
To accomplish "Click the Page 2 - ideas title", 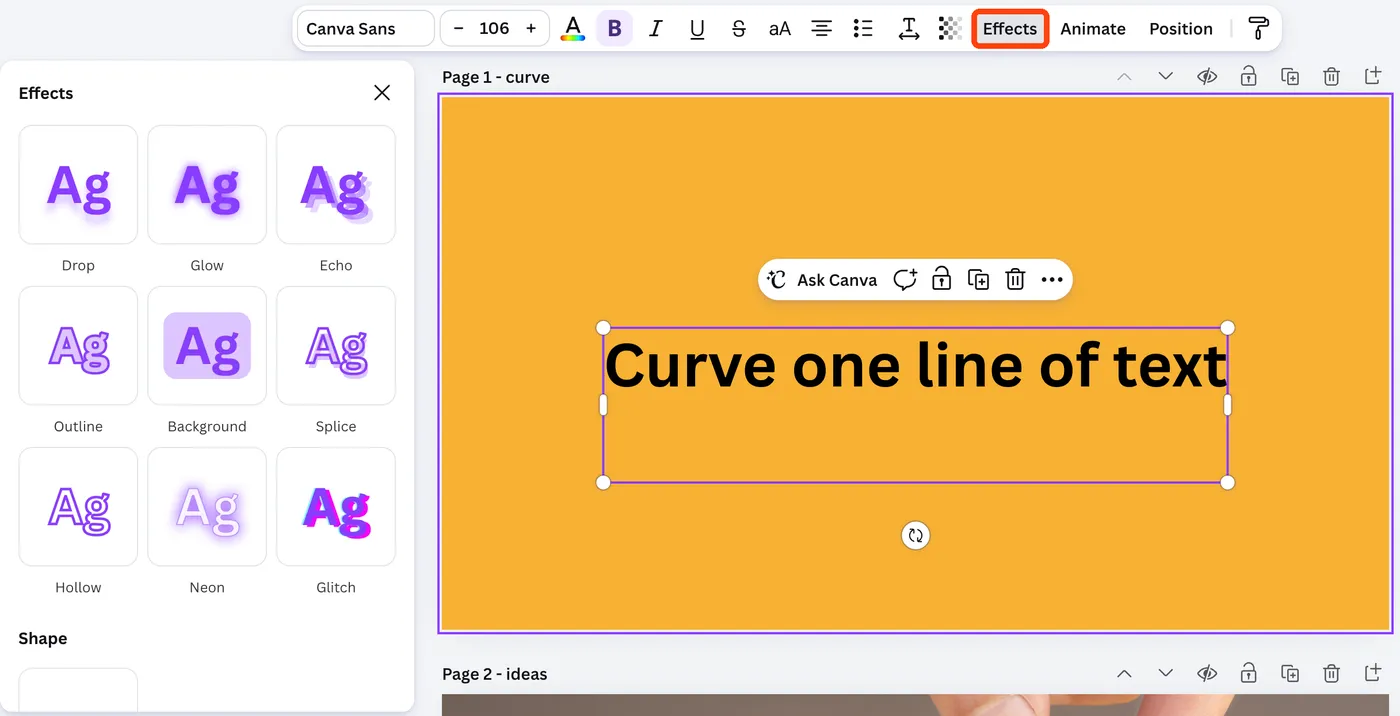I will pos(495,674).
